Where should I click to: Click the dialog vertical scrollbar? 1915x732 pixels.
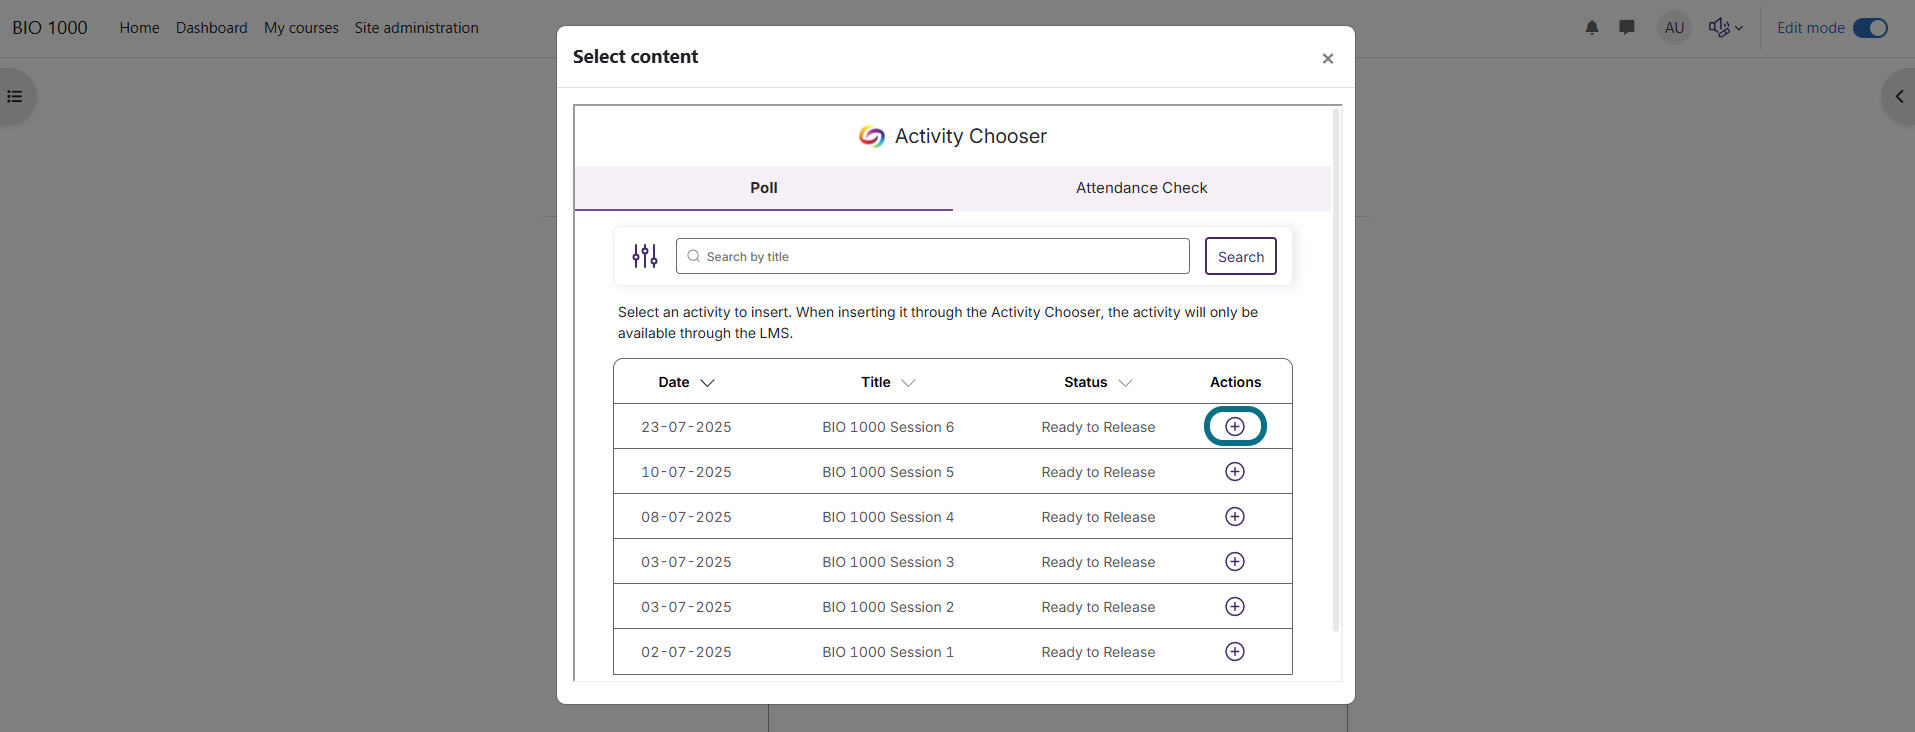click(1337, 370)
